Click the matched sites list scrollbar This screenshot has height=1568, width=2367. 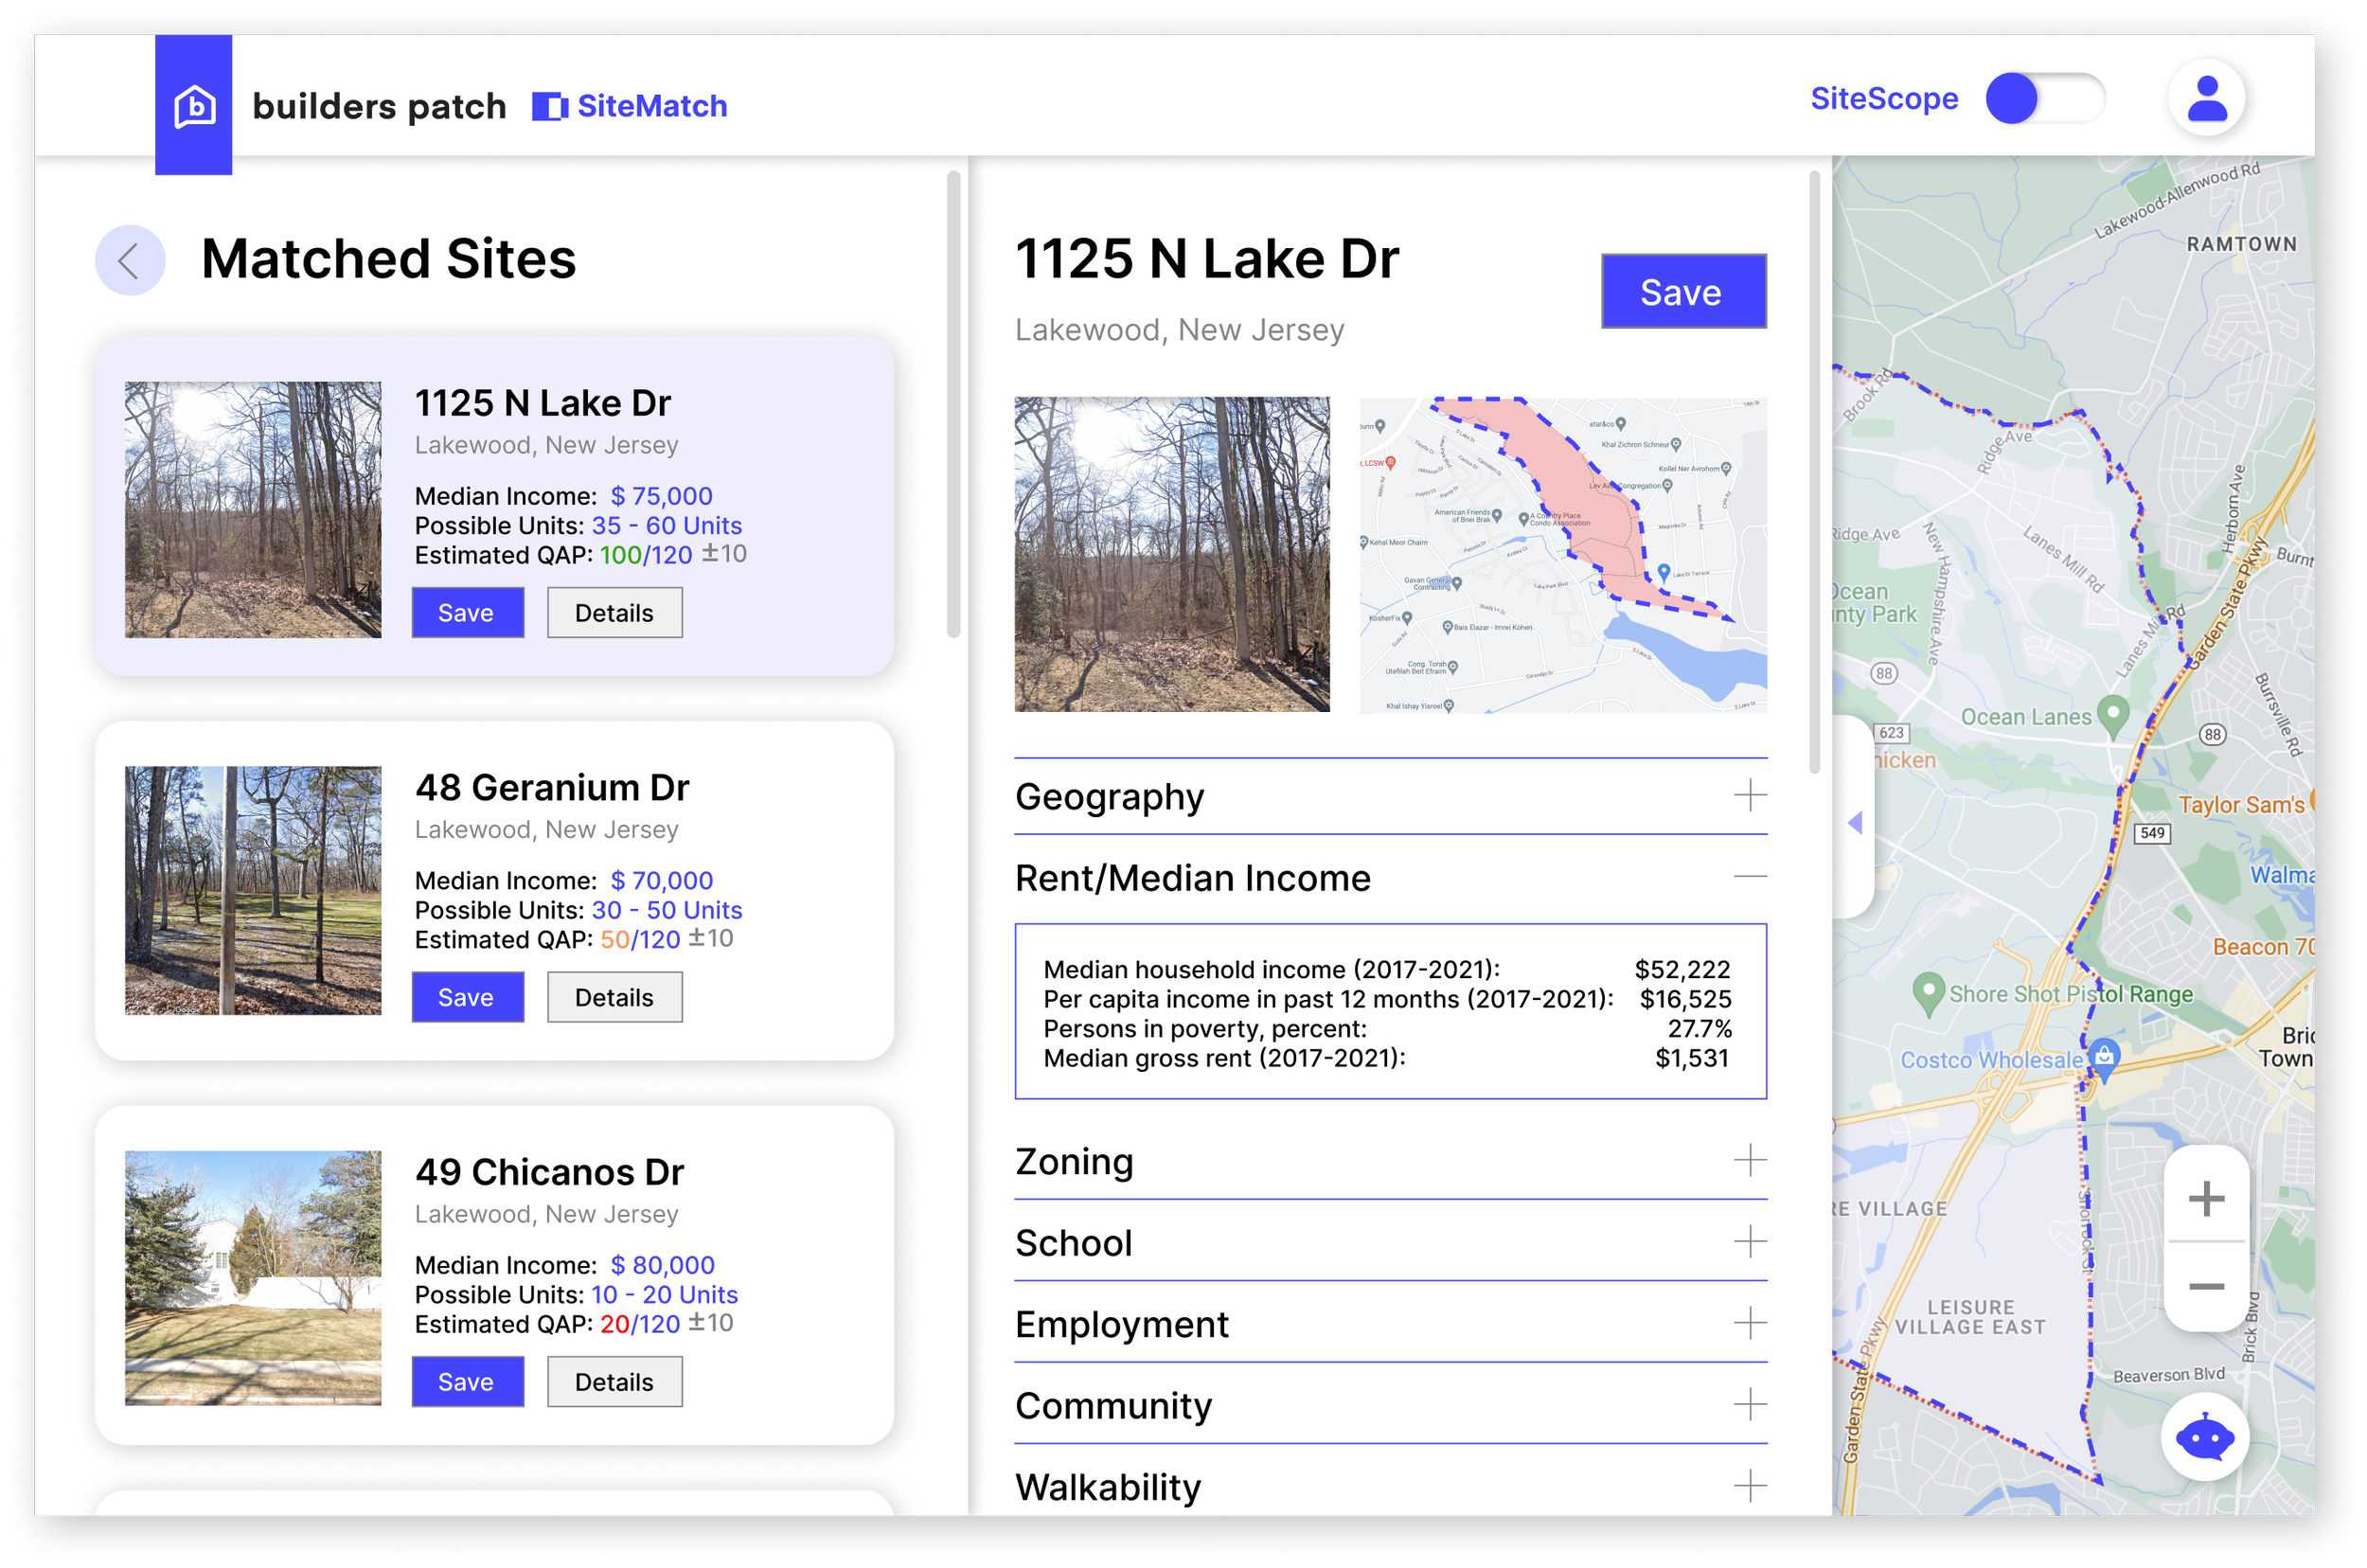point(953,405)
